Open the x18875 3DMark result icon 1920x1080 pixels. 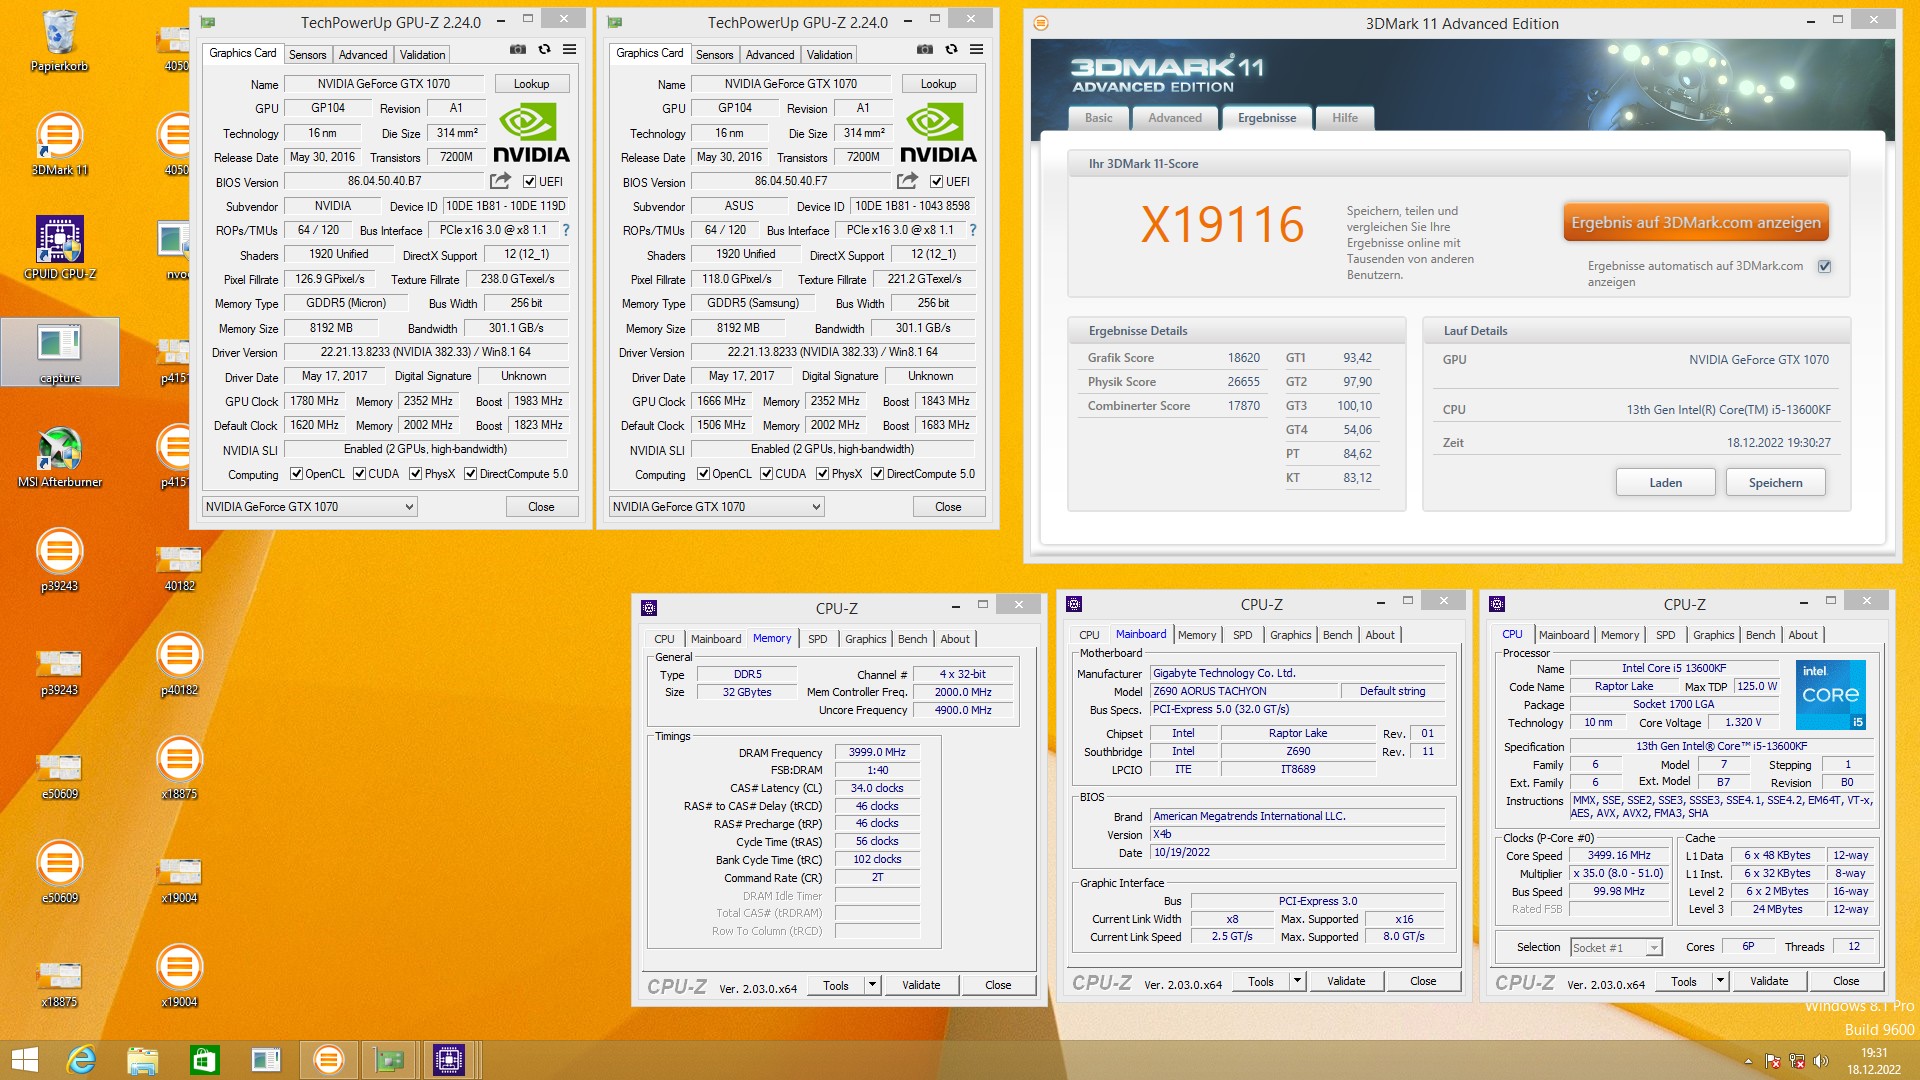(x=179, y=767)
